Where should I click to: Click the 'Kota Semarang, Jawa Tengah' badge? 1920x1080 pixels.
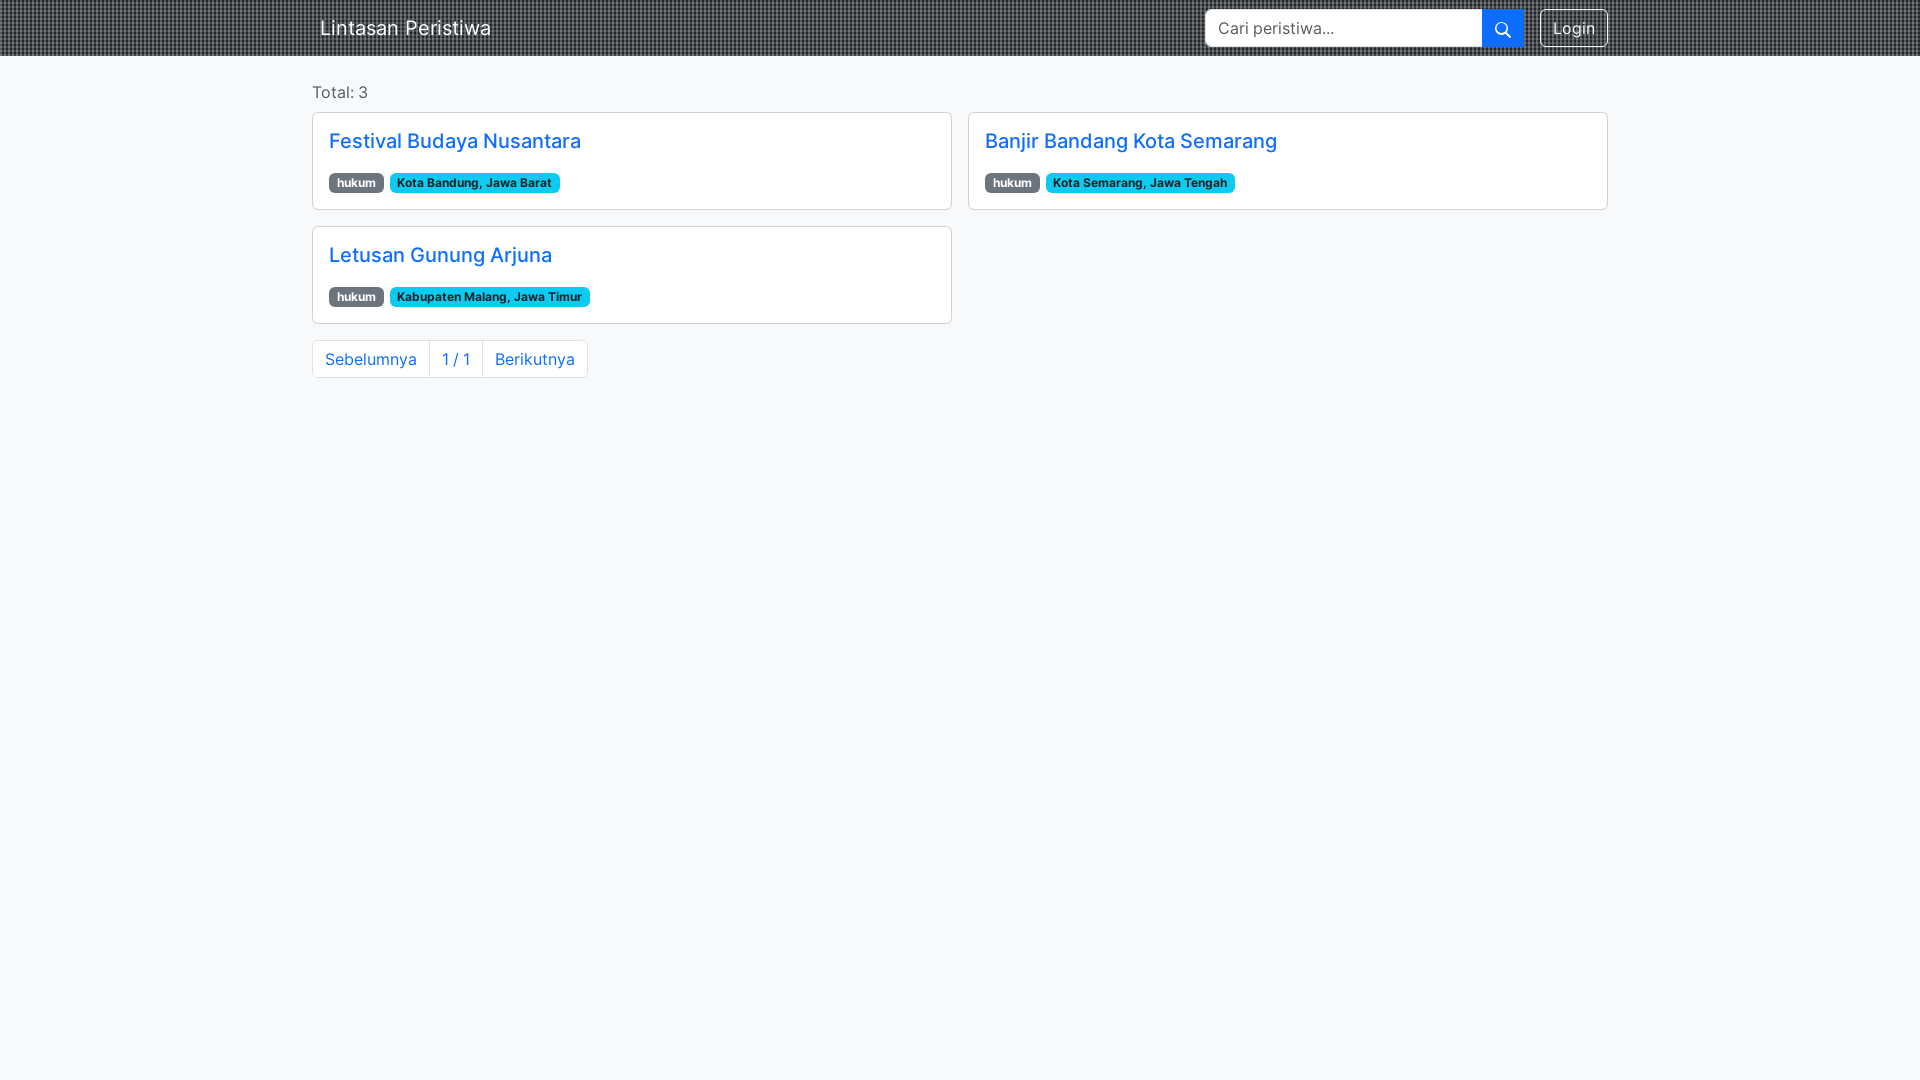tap(1140, 183)
